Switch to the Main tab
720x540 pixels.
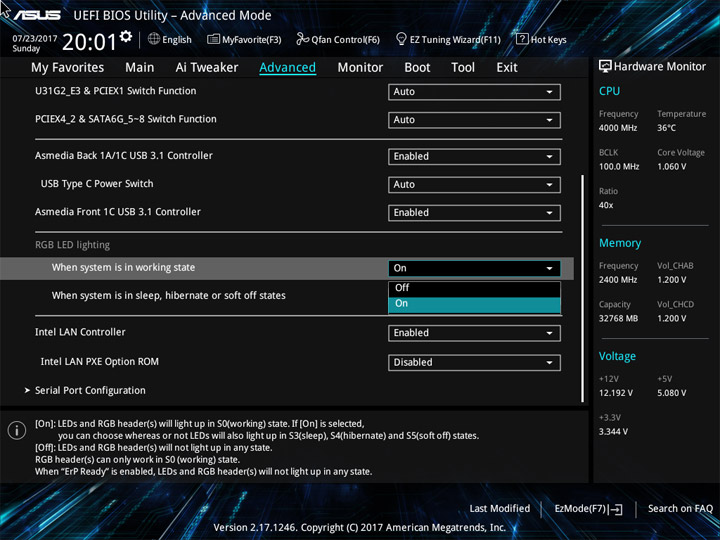140,68
